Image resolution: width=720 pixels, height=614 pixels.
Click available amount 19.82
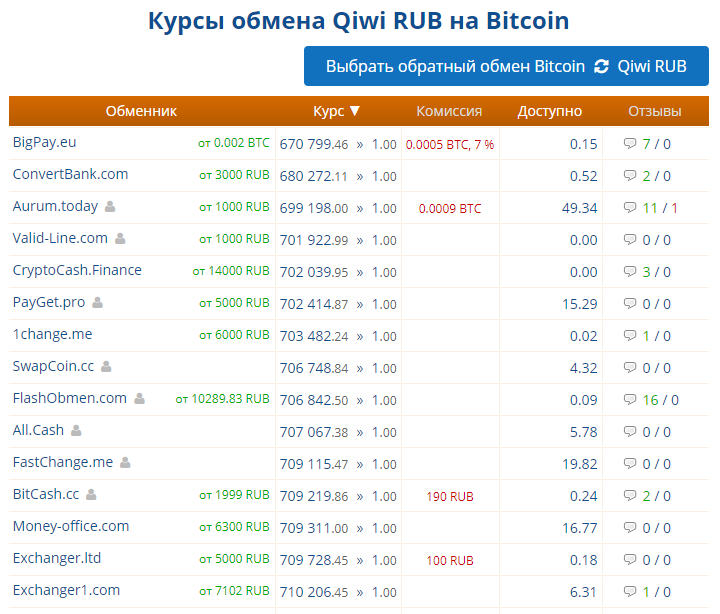[x=579, y=464]
